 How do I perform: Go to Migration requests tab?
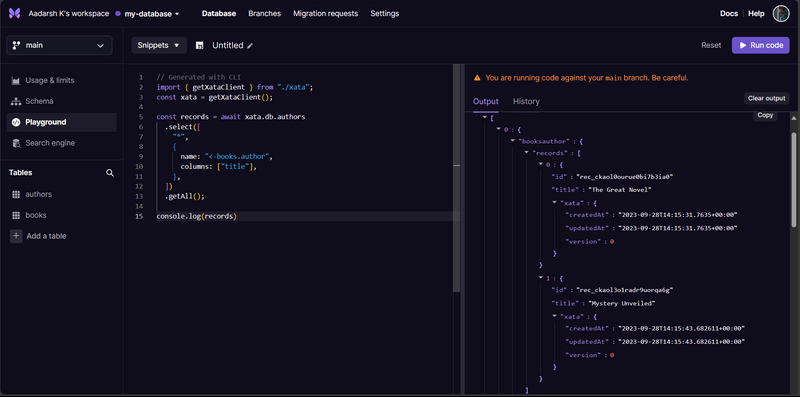coord(326,14)
